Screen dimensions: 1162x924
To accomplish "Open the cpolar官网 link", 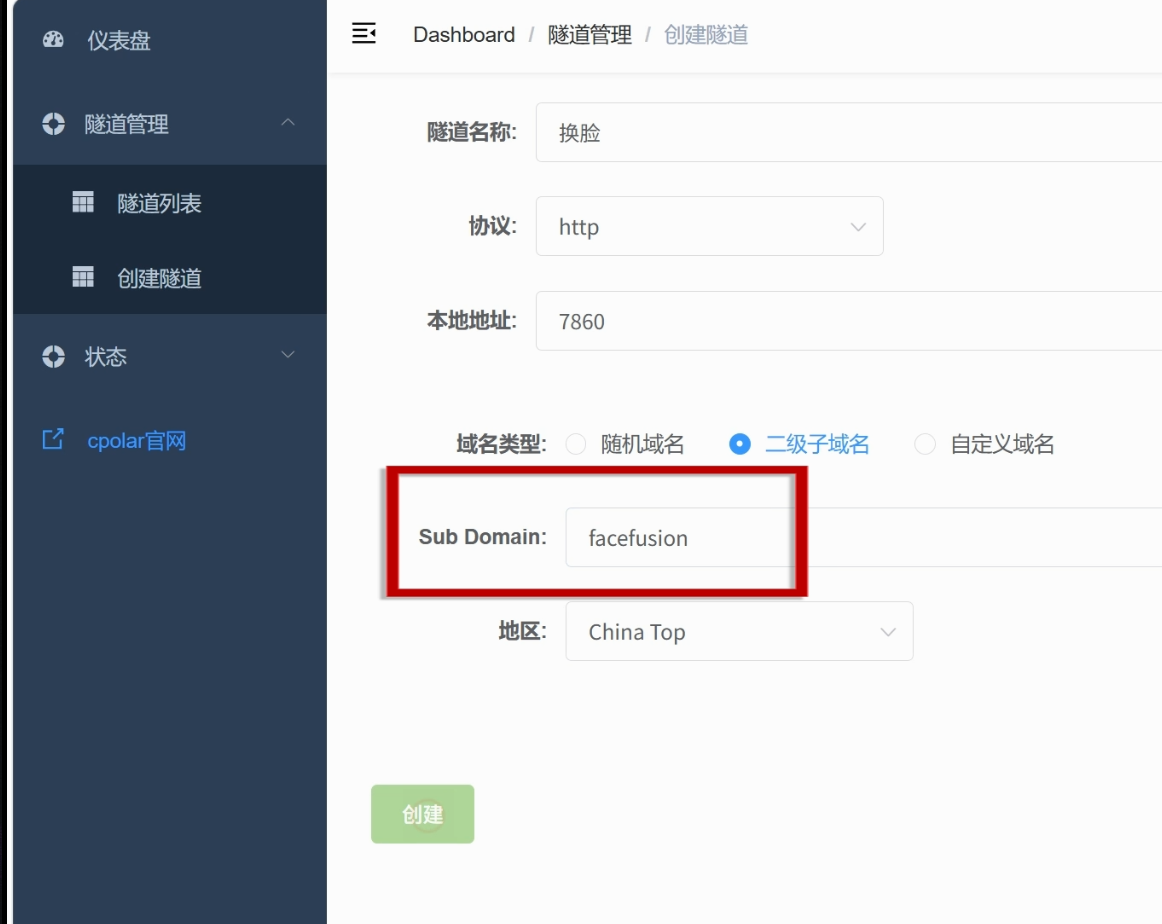I will click(136, 441).
